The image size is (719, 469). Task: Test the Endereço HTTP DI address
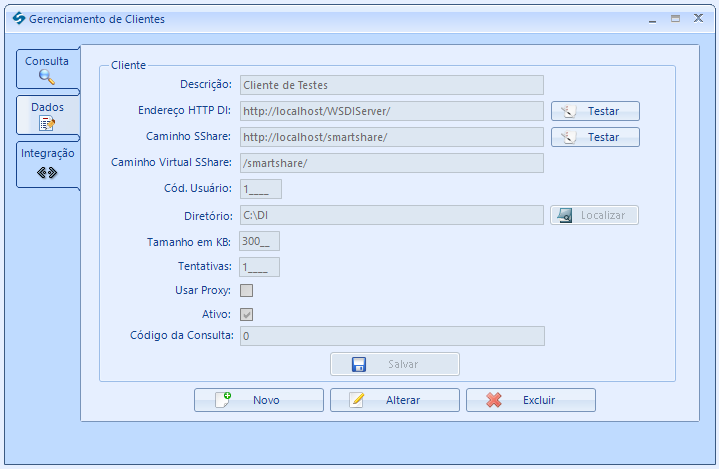tap(595, 111)
